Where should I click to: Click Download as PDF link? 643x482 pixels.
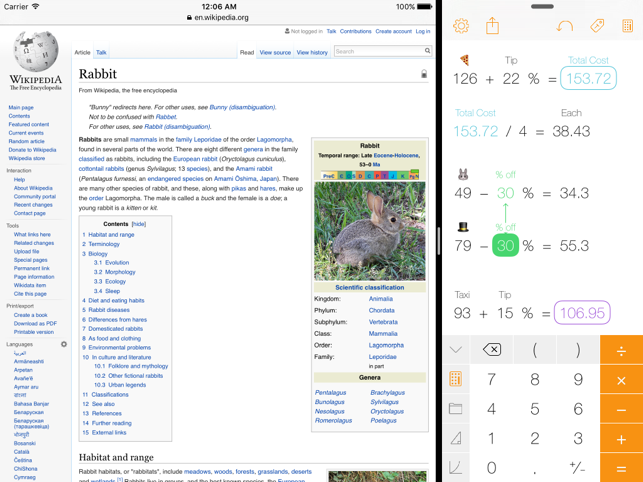(35, 323)
